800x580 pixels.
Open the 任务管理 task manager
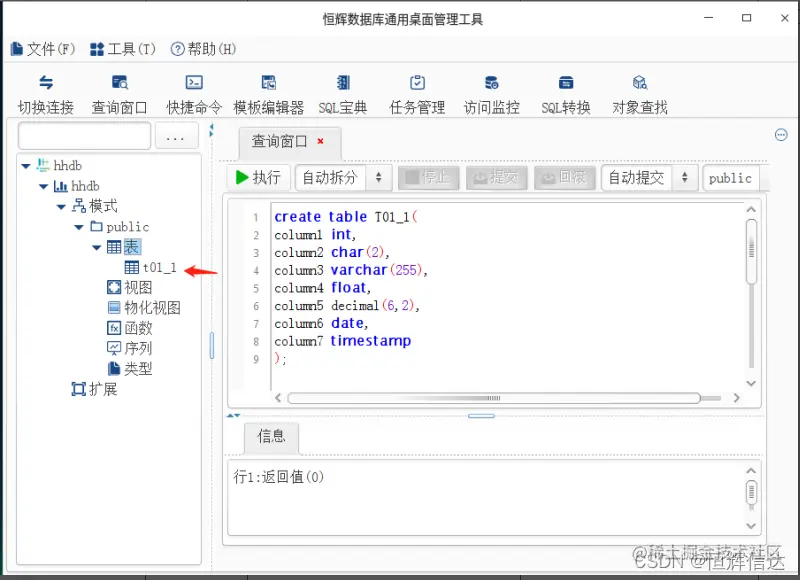tap(416, 93)
